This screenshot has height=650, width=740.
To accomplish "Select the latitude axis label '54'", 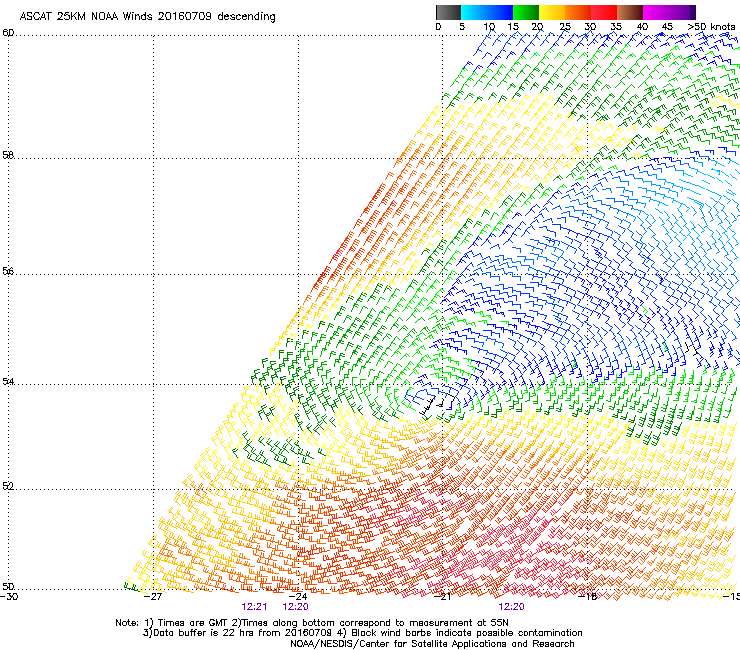I will (8, 381).
